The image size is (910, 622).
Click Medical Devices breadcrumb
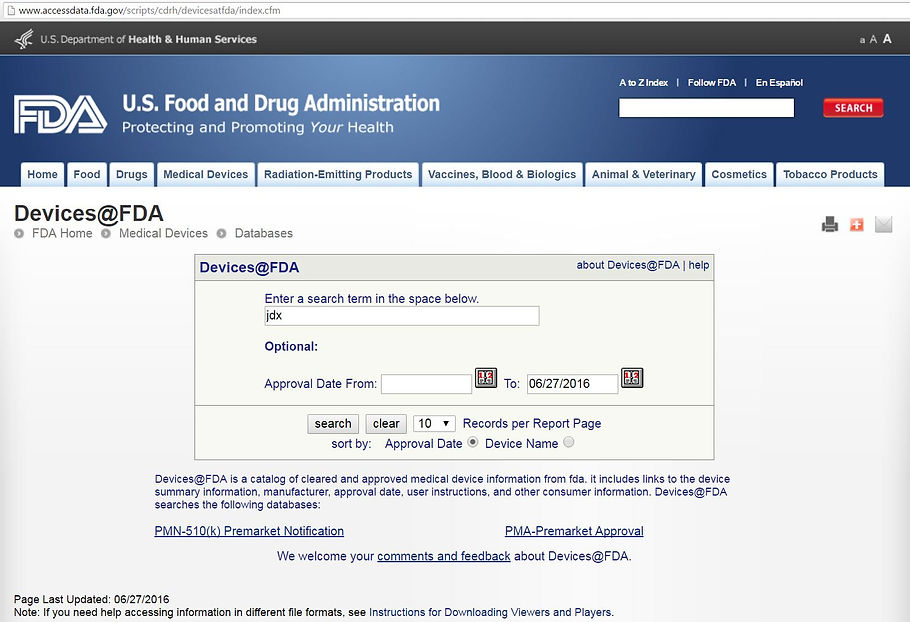[163, 233]
